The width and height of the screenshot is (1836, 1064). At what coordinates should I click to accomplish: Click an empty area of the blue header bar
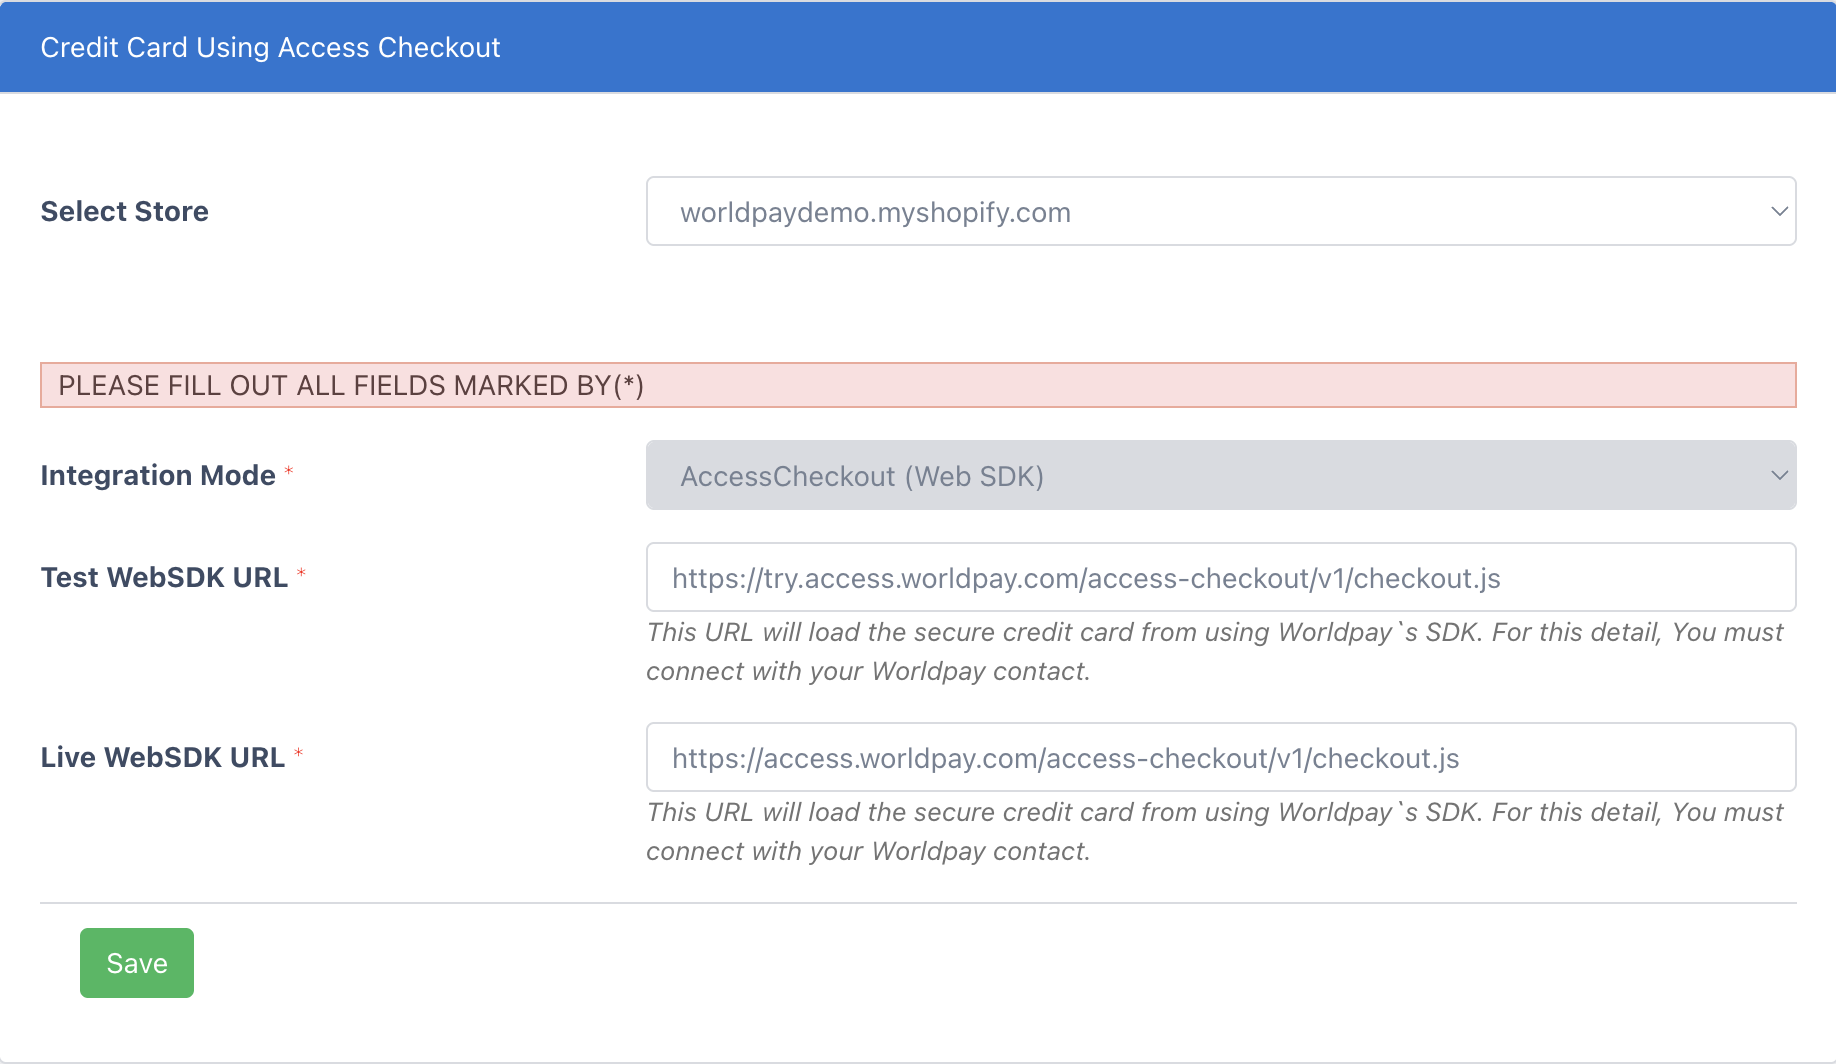pos(1200,47)
